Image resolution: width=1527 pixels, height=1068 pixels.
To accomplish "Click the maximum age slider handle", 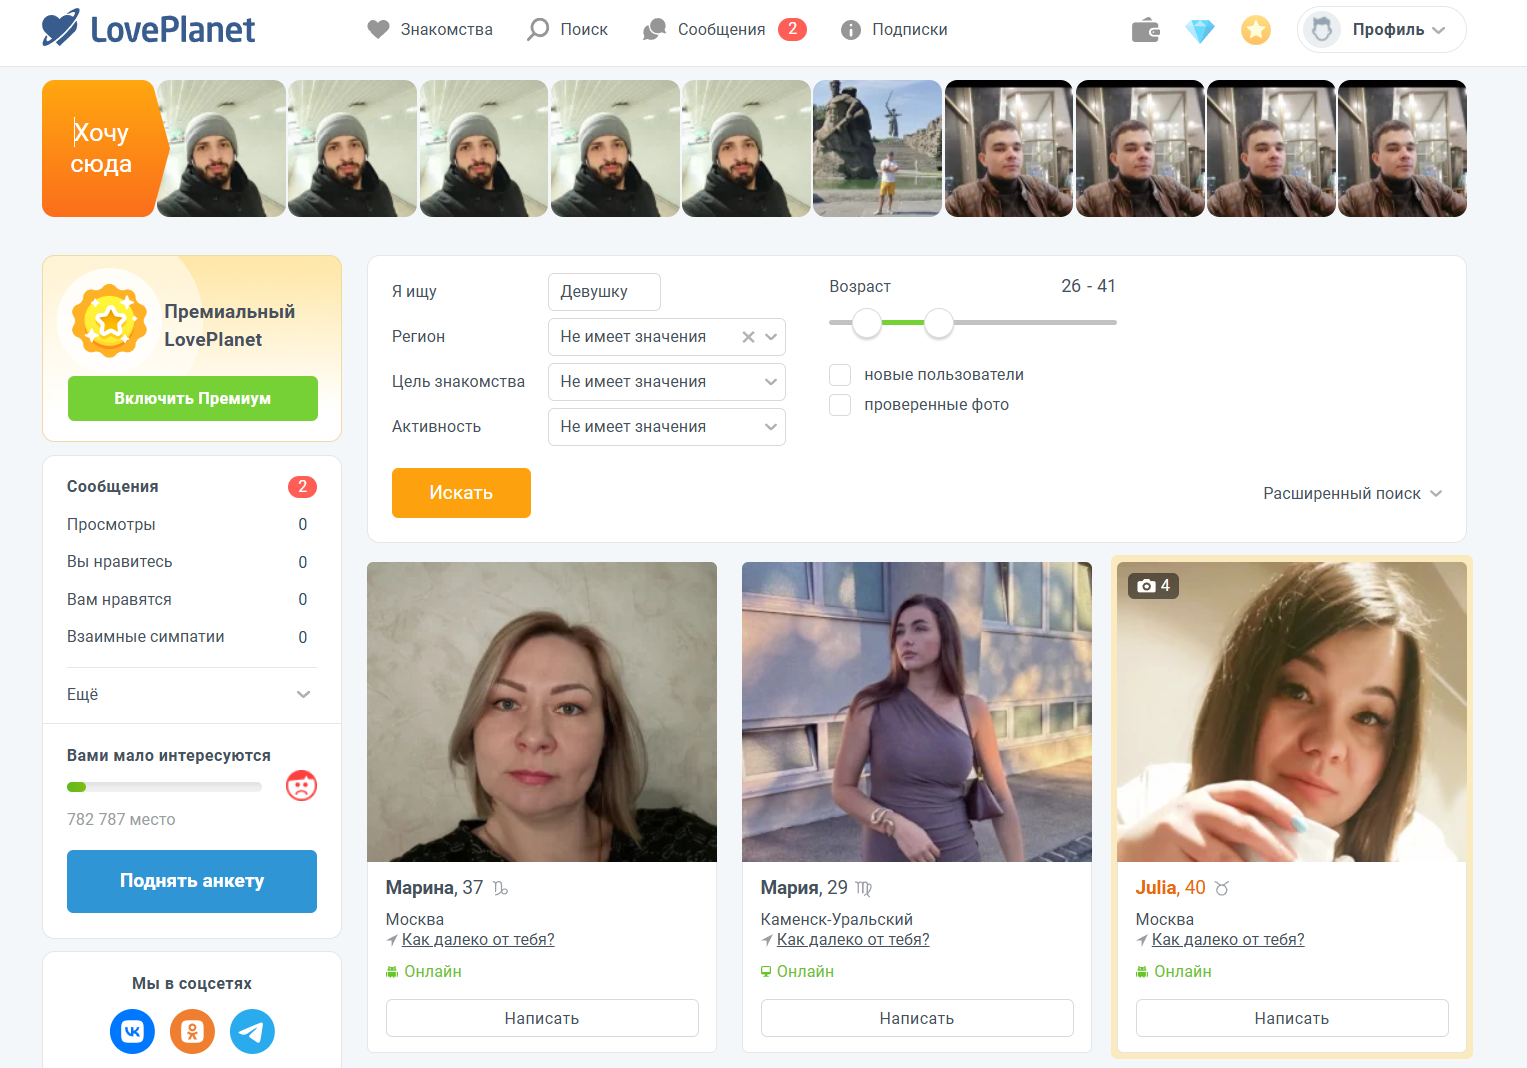I will 939,323.
